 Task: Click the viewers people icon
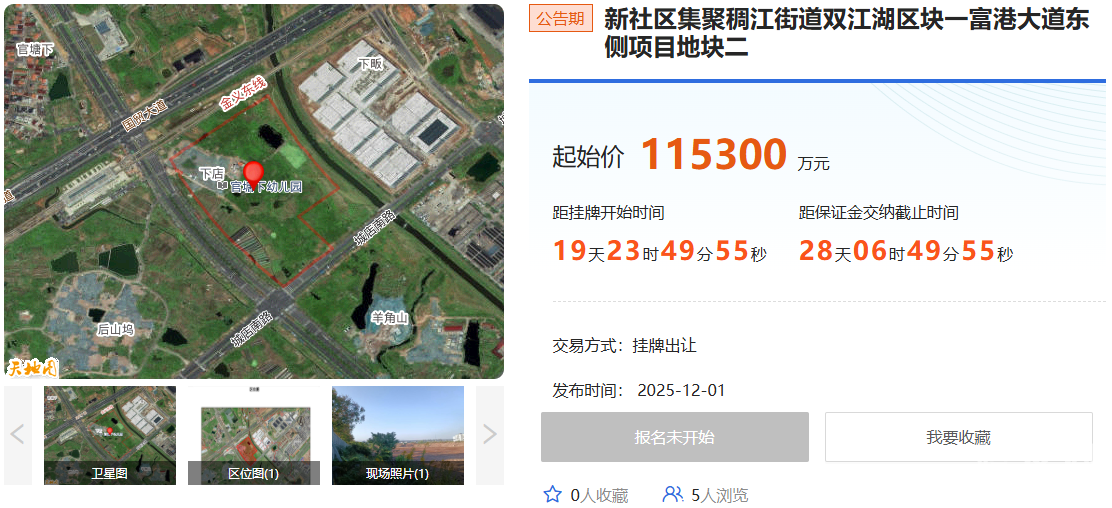point(672,495)
